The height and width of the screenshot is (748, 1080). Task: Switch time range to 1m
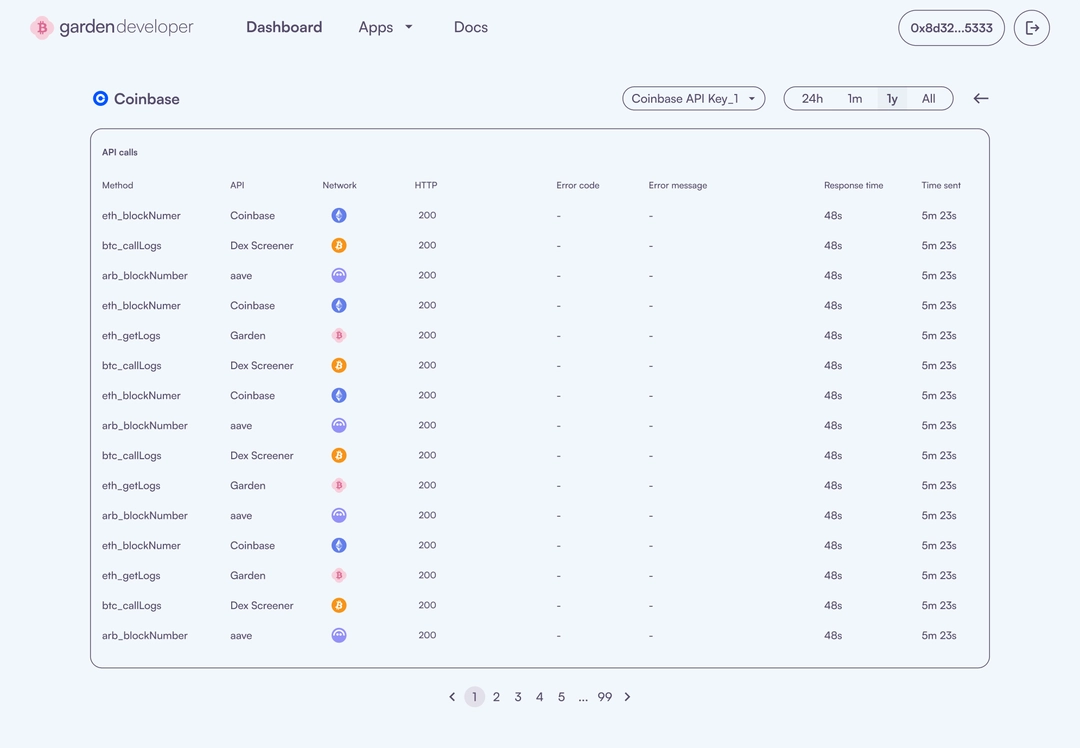click(855, 98)
